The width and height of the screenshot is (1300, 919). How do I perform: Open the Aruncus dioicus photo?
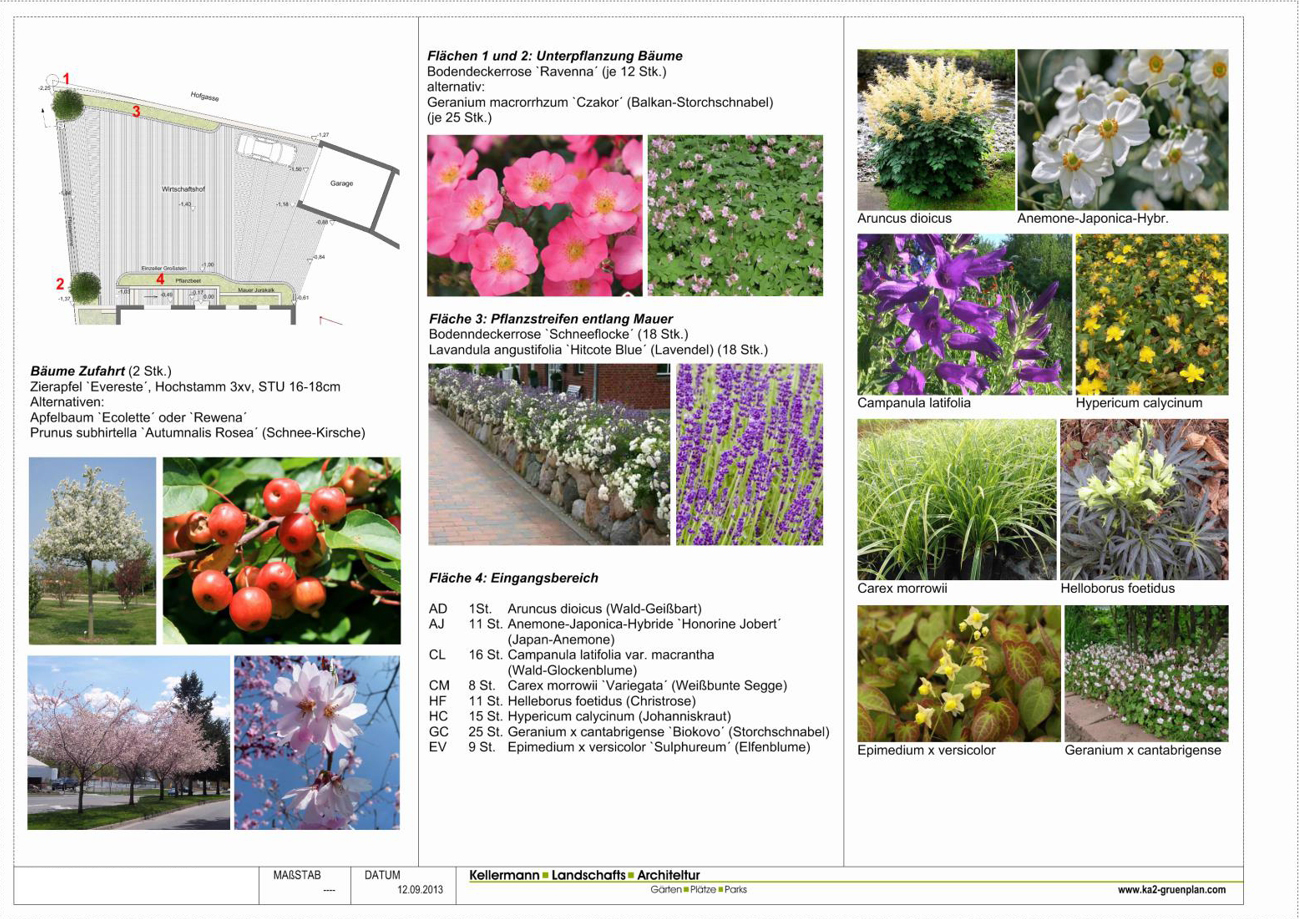pyautogui.click(x=935, y=129)
